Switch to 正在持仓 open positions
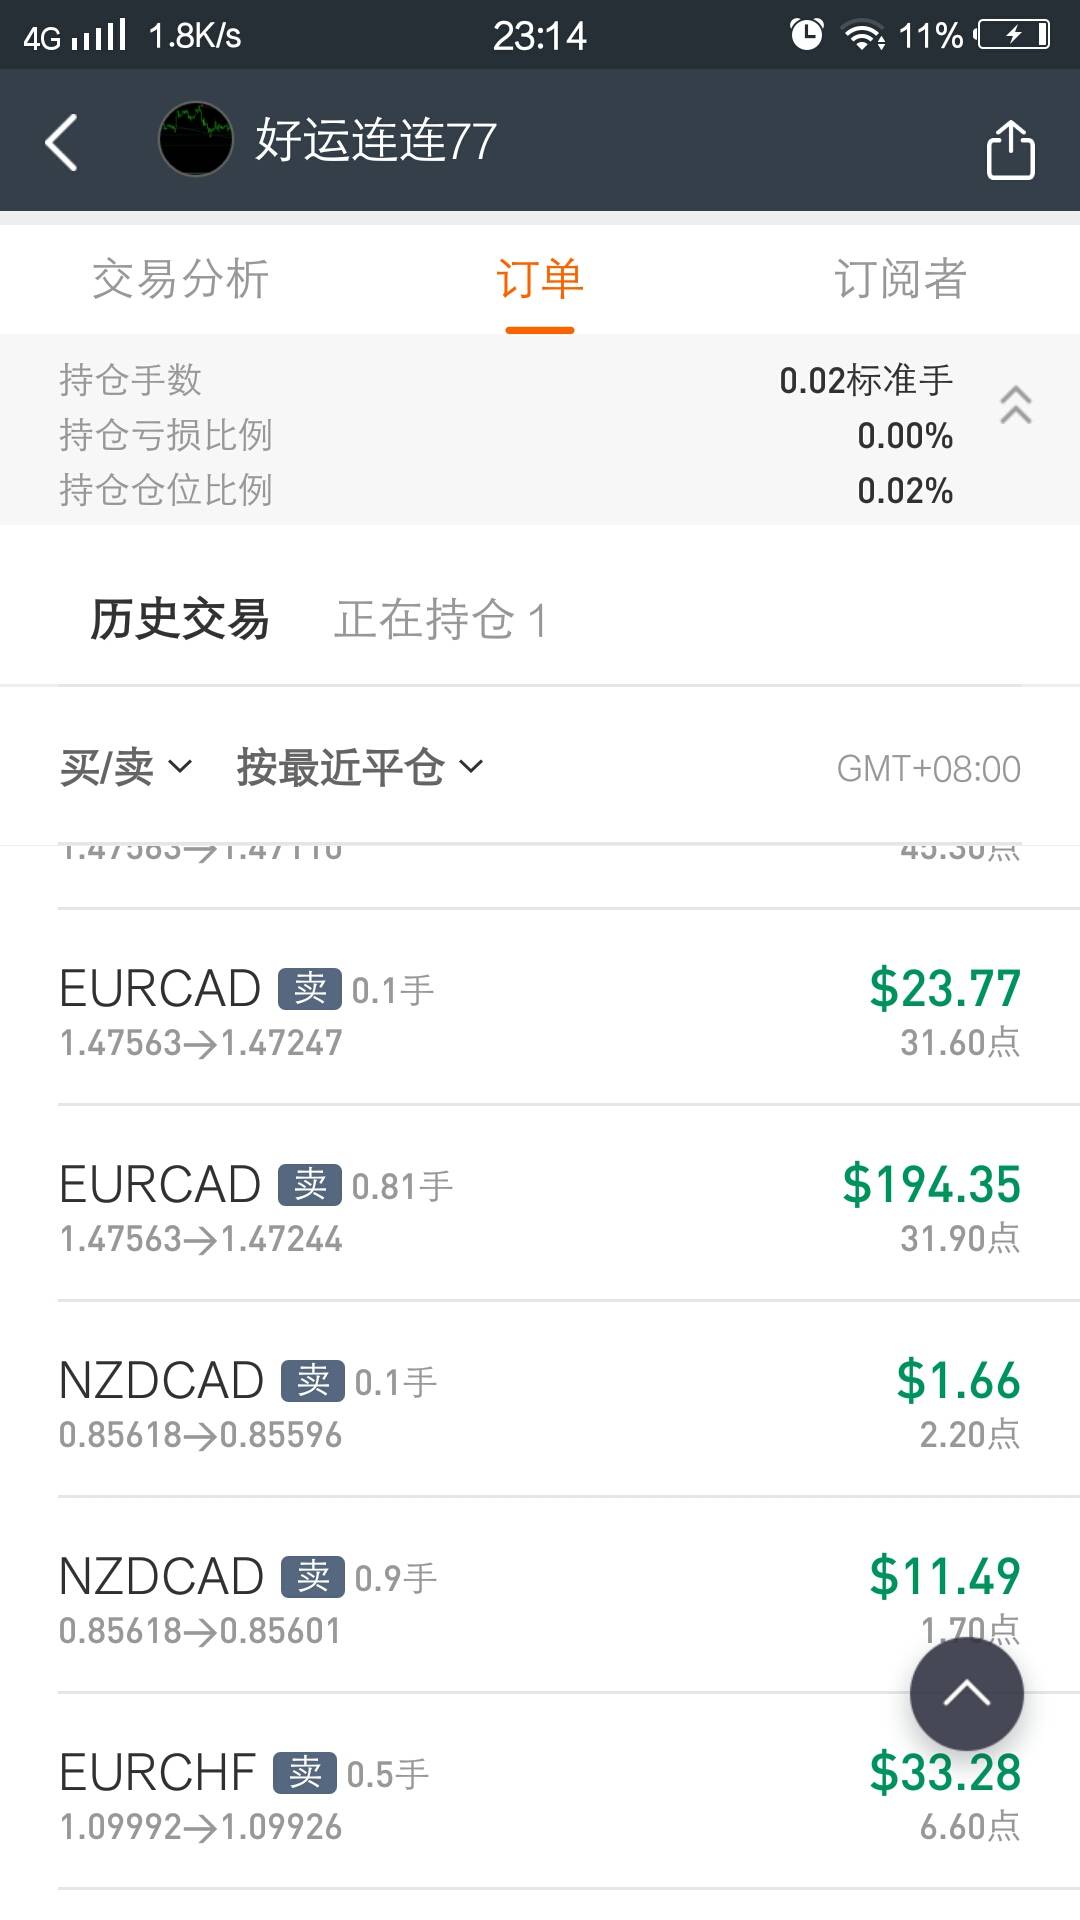1080x1920 pixels. pos(440,619)
